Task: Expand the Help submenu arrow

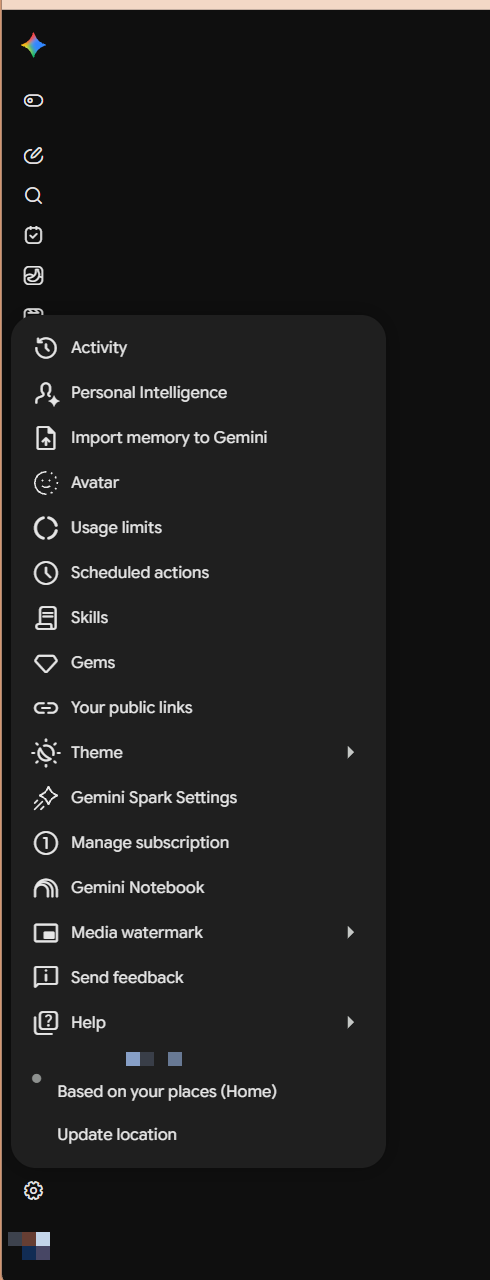Action: 350,1022
